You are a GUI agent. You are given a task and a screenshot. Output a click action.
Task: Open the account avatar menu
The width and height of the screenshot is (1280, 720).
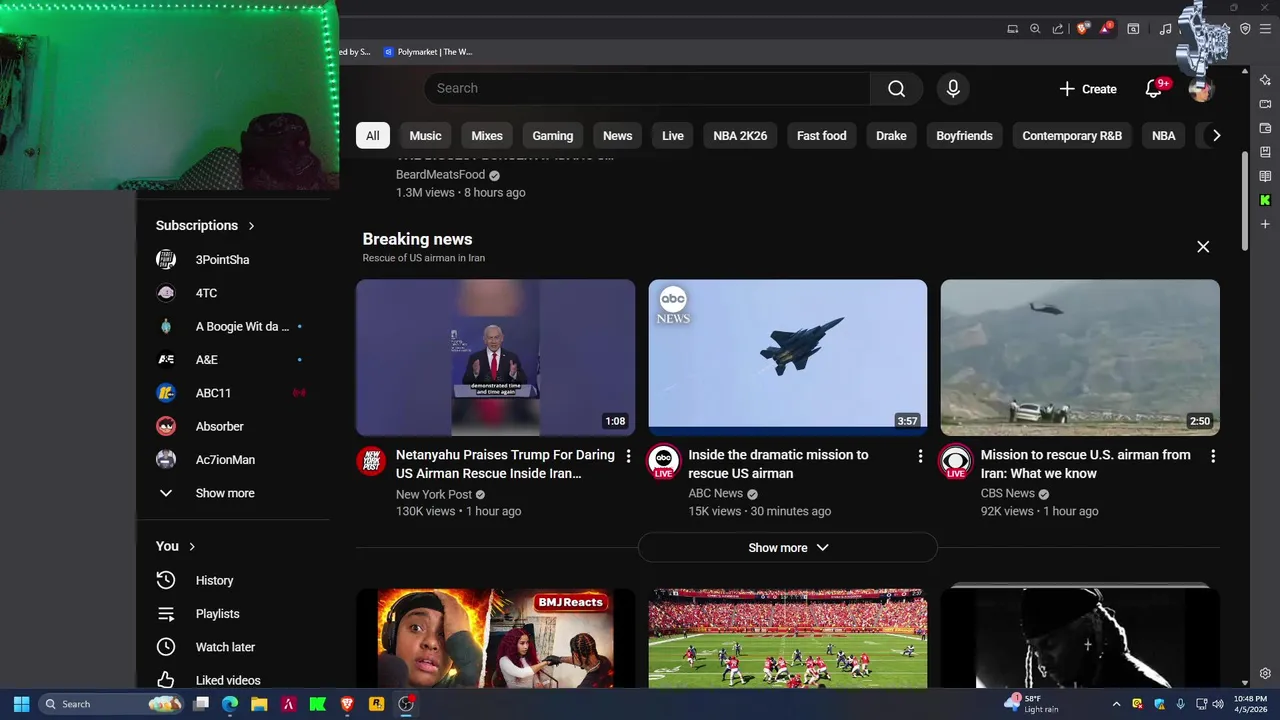pyautogui.click(x=1201, y=89)
